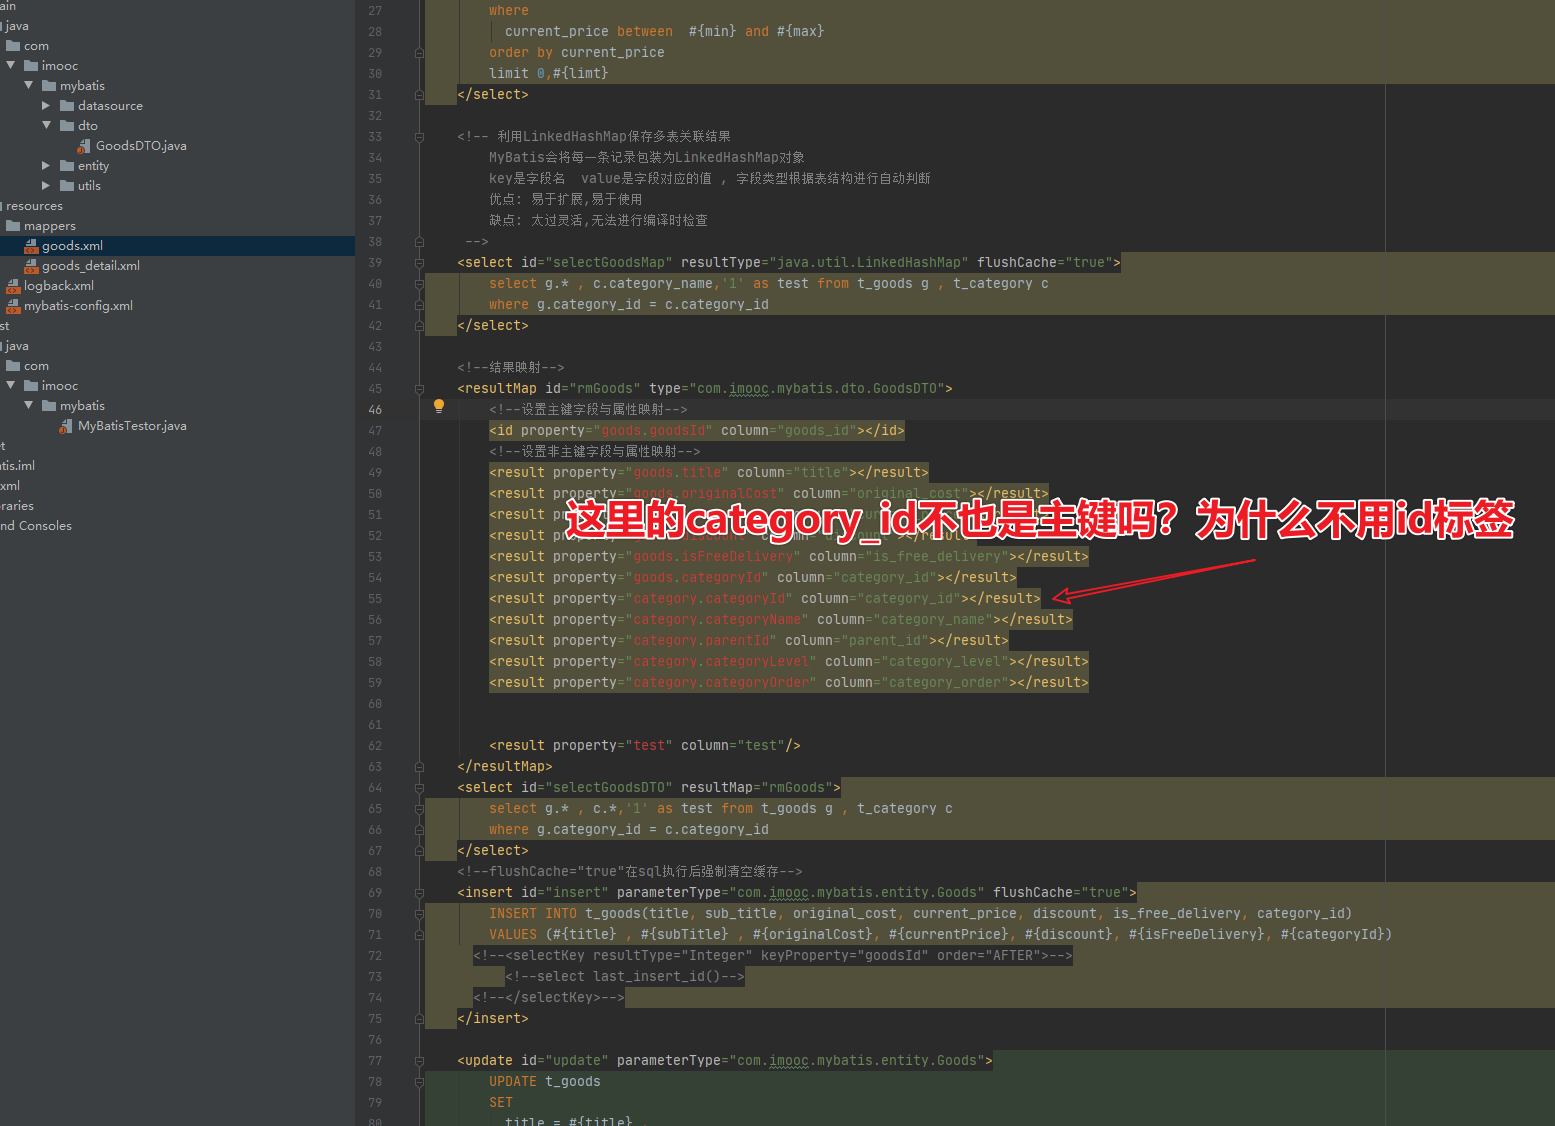This screenshot has height=1126, width=1555.
Task: Select the mappers folder in tree
Action: (x=50, y=226)
